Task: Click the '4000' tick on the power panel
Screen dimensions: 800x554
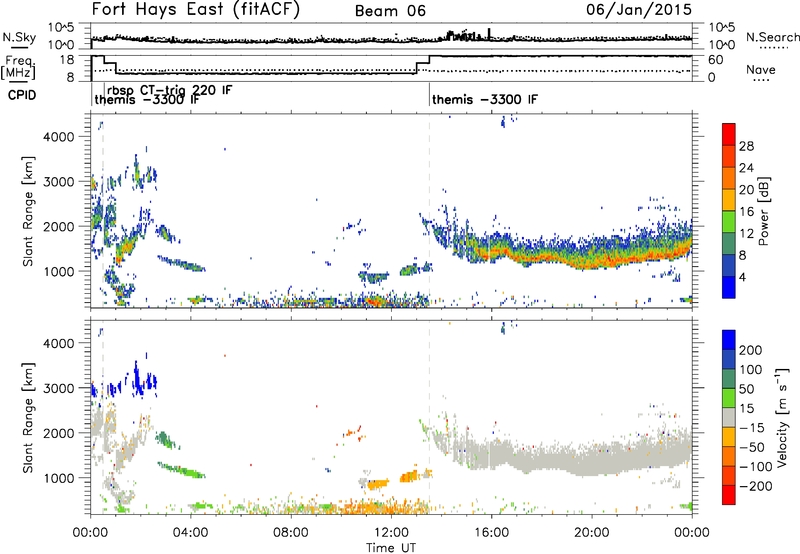Action: tap(59, 137)
